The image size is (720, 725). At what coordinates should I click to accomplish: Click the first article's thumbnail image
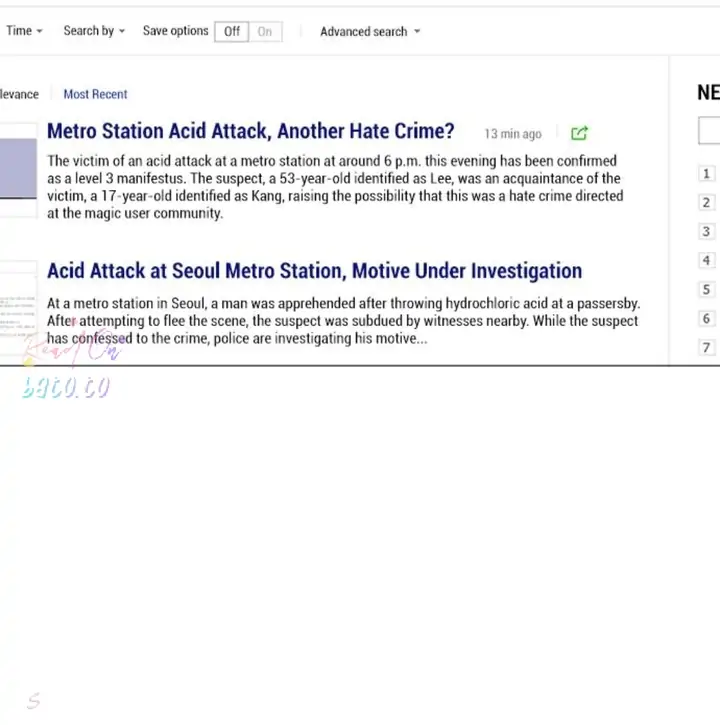[x=18, y=169]
